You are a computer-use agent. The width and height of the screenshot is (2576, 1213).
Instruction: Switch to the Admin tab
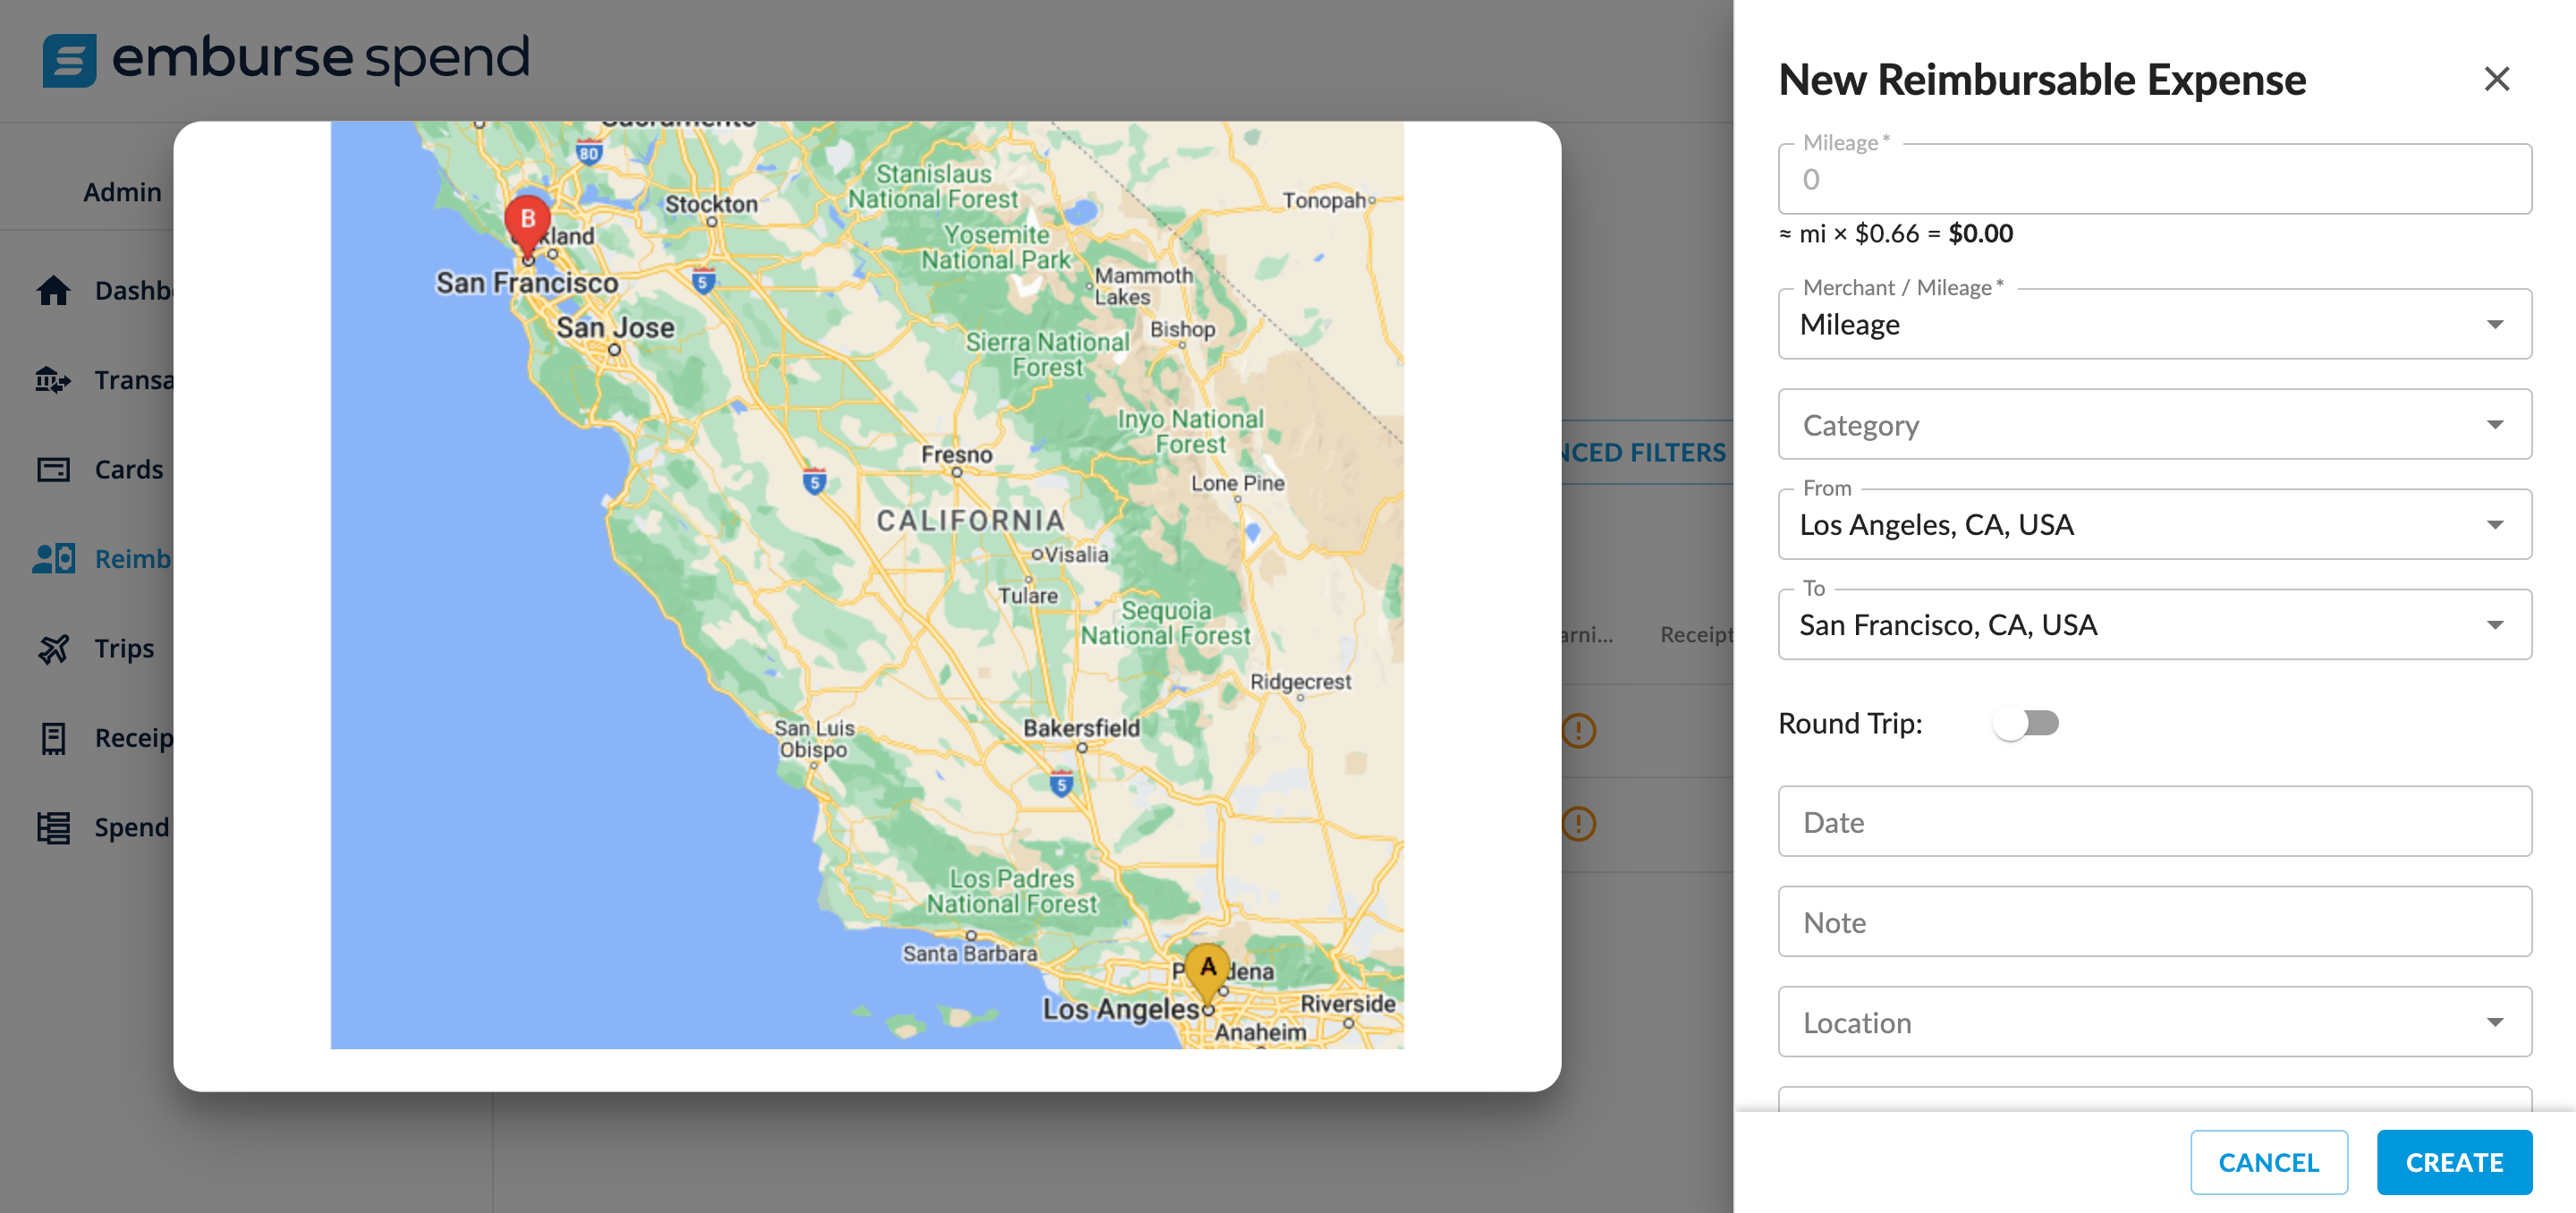121,191
